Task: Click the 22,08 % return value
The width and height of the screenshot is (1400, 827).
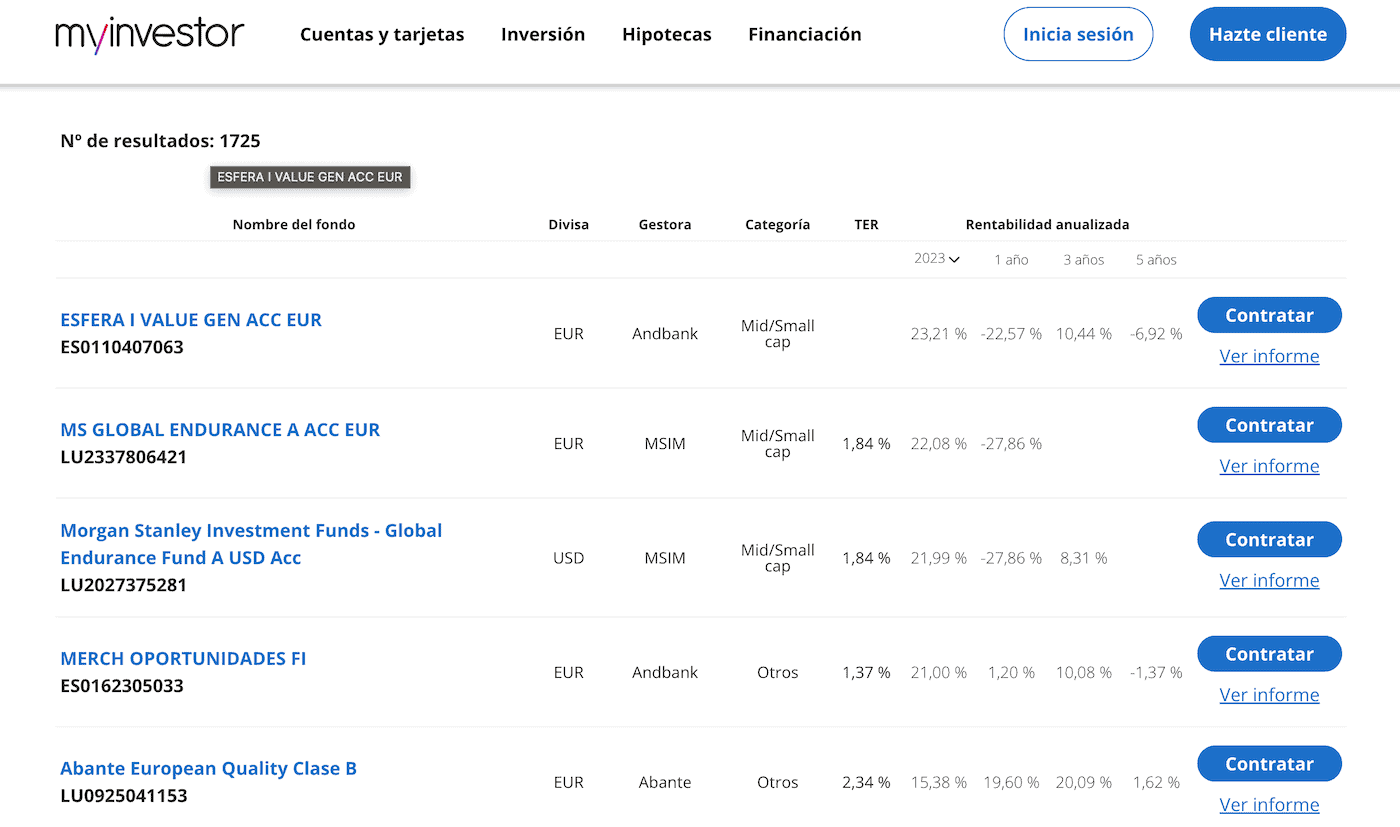Action: click(939, 444)
